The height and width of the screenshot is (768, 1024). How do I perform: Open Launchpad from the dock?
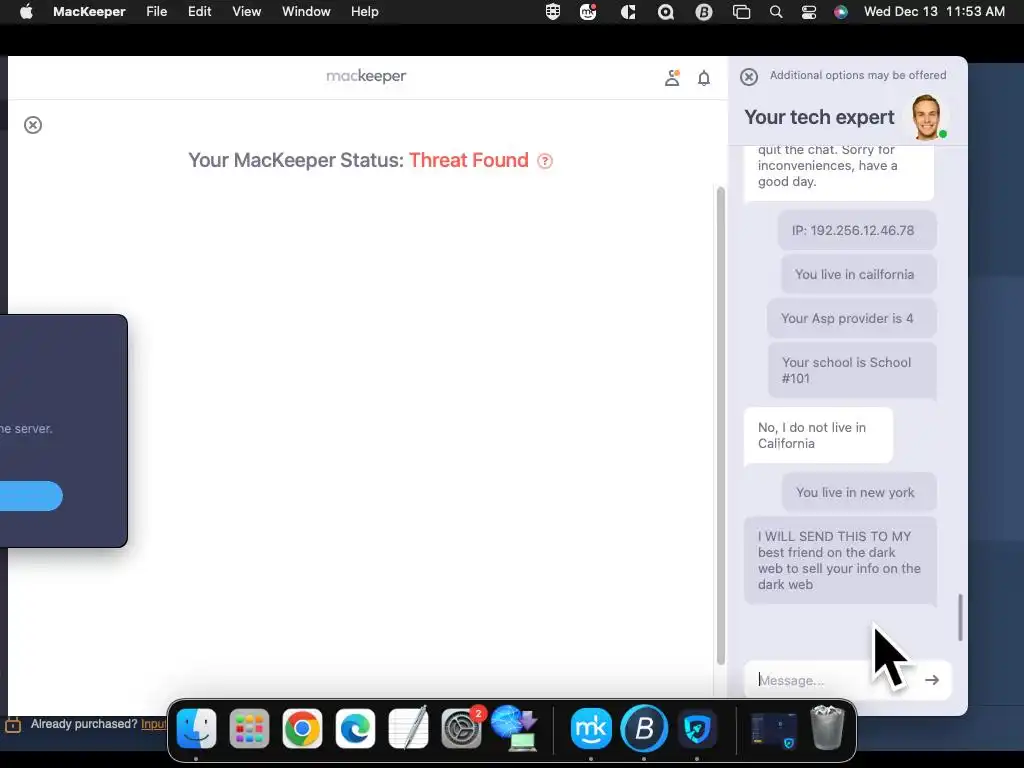click(x=249, y=728)
